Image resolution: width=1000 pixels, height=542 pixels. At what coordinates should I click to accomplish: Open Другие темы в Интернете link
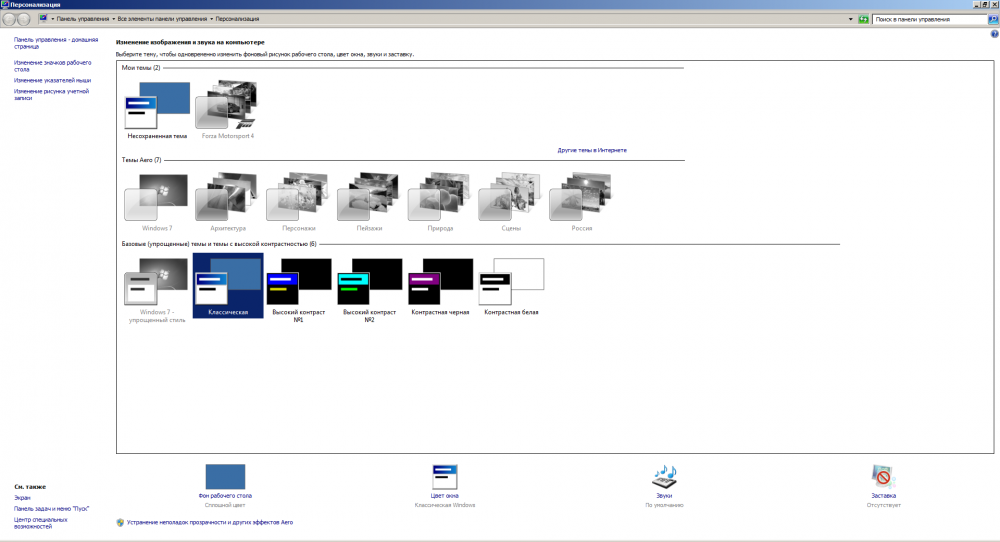pyautogui.click(x=592, y=150)
